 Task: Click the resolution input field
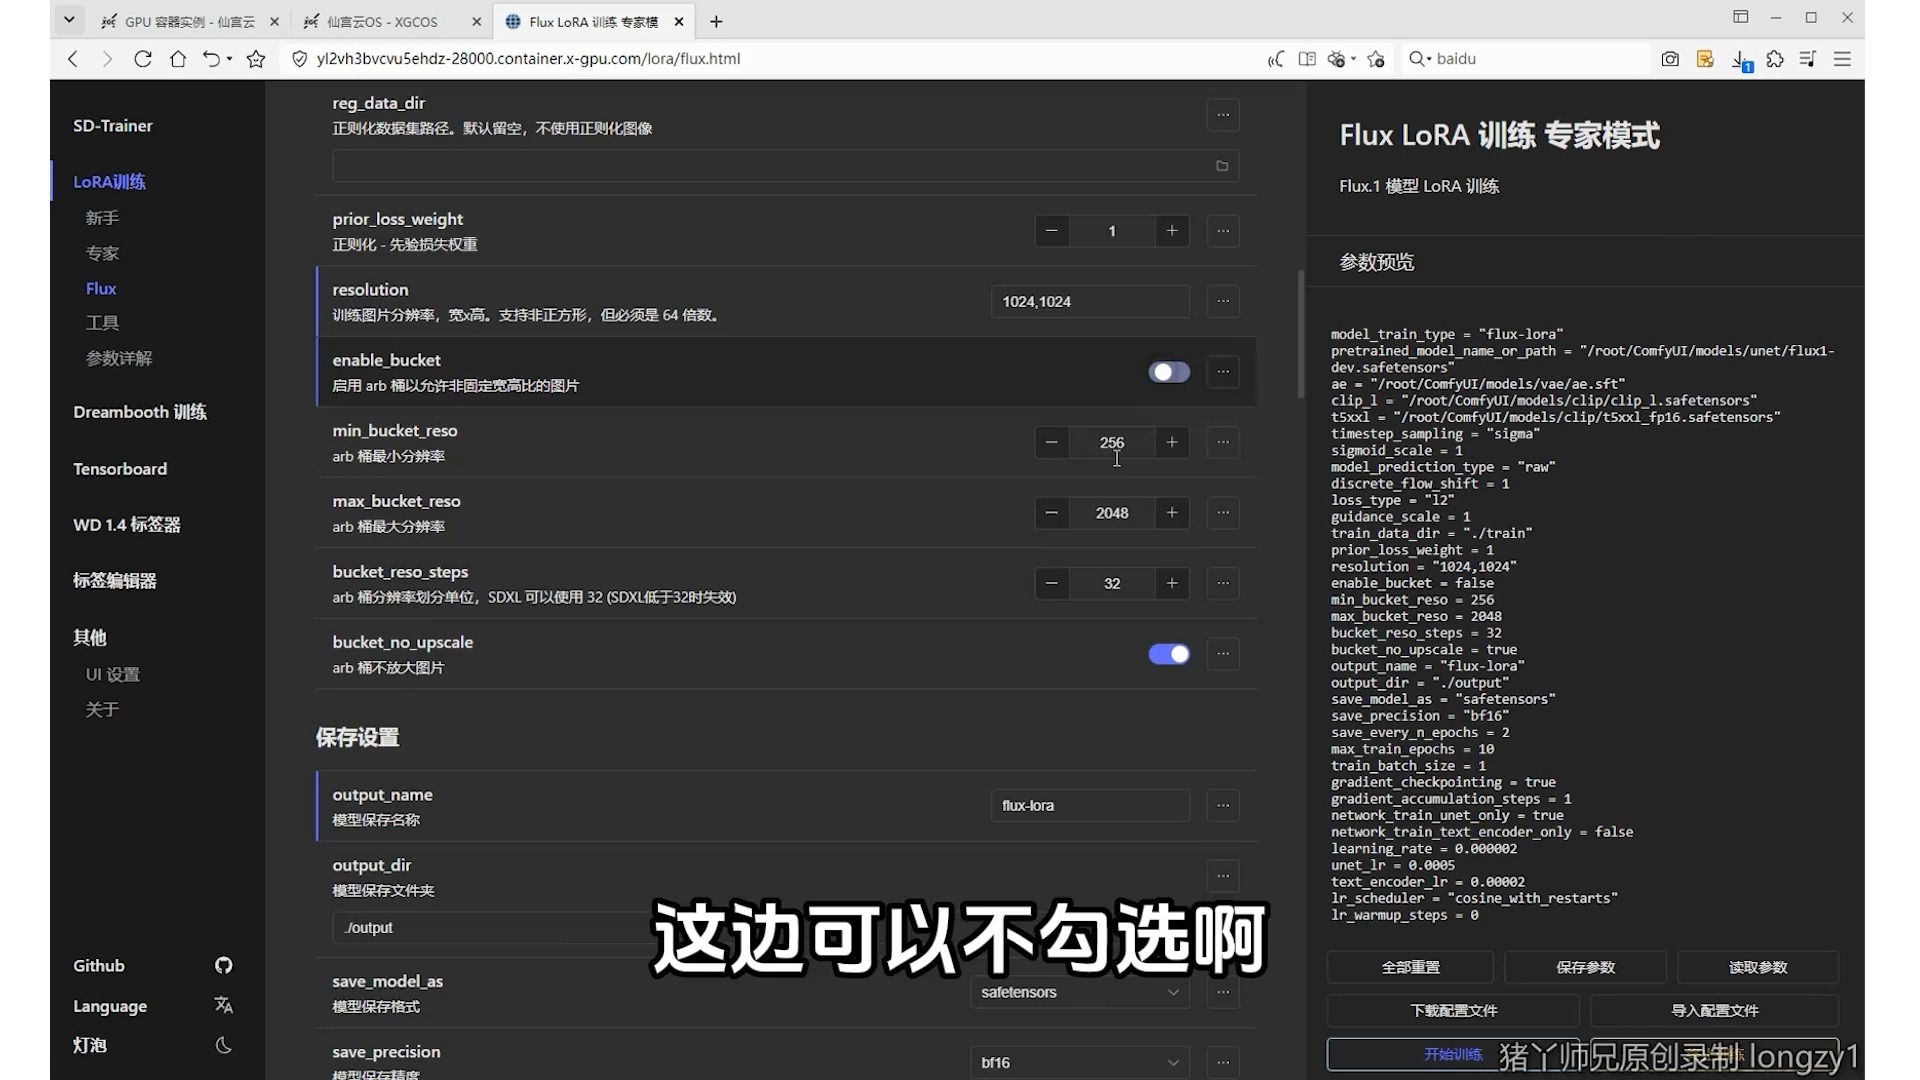1090,301
